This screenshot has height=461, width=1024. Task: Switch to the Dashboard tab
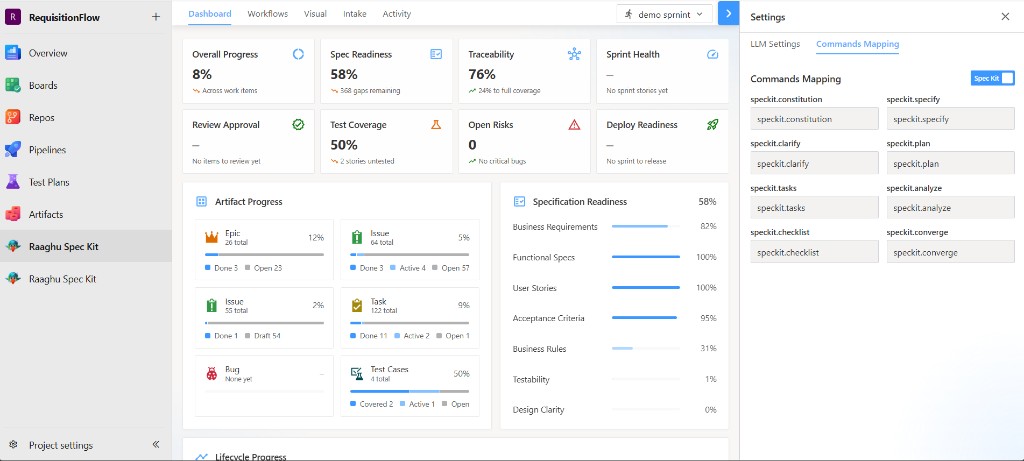tap(210, 14)
